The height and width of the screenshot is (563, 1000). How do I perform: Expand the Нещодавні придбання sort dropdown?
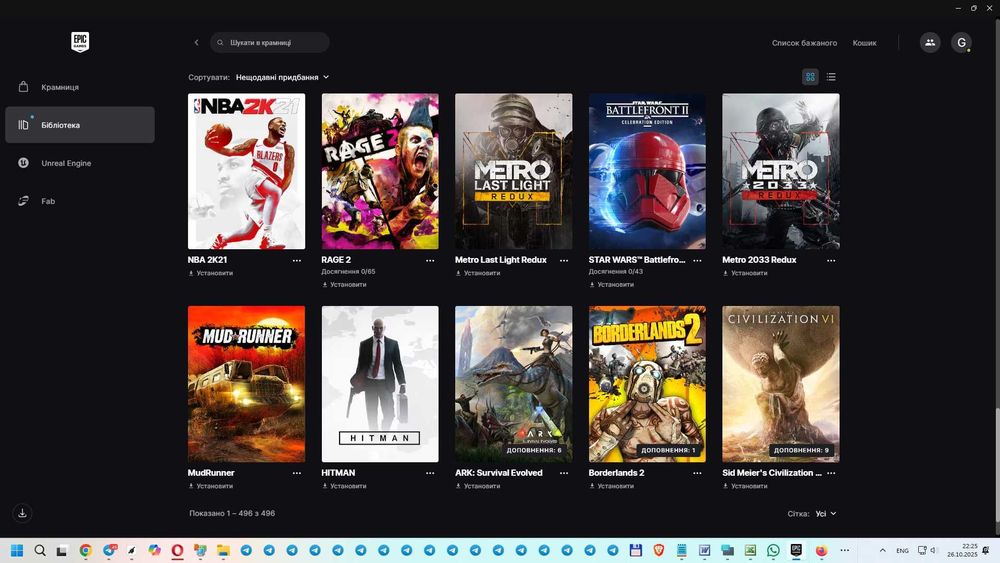283,77
